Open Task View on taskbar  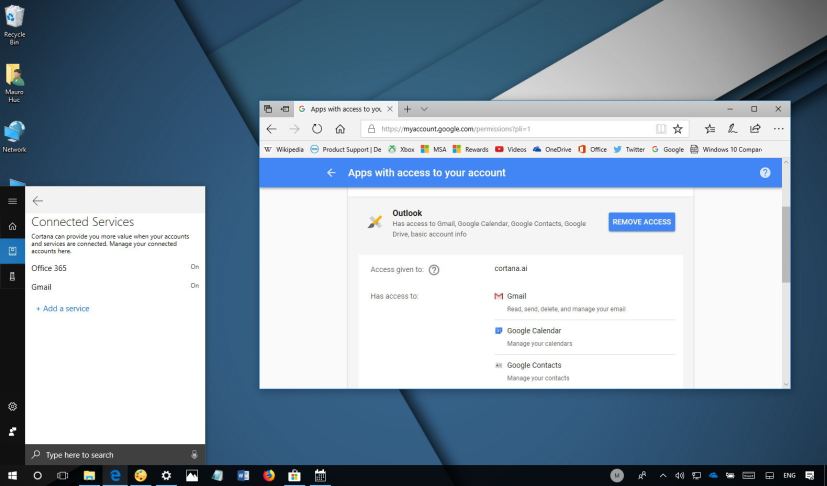[x=62, y=475]
